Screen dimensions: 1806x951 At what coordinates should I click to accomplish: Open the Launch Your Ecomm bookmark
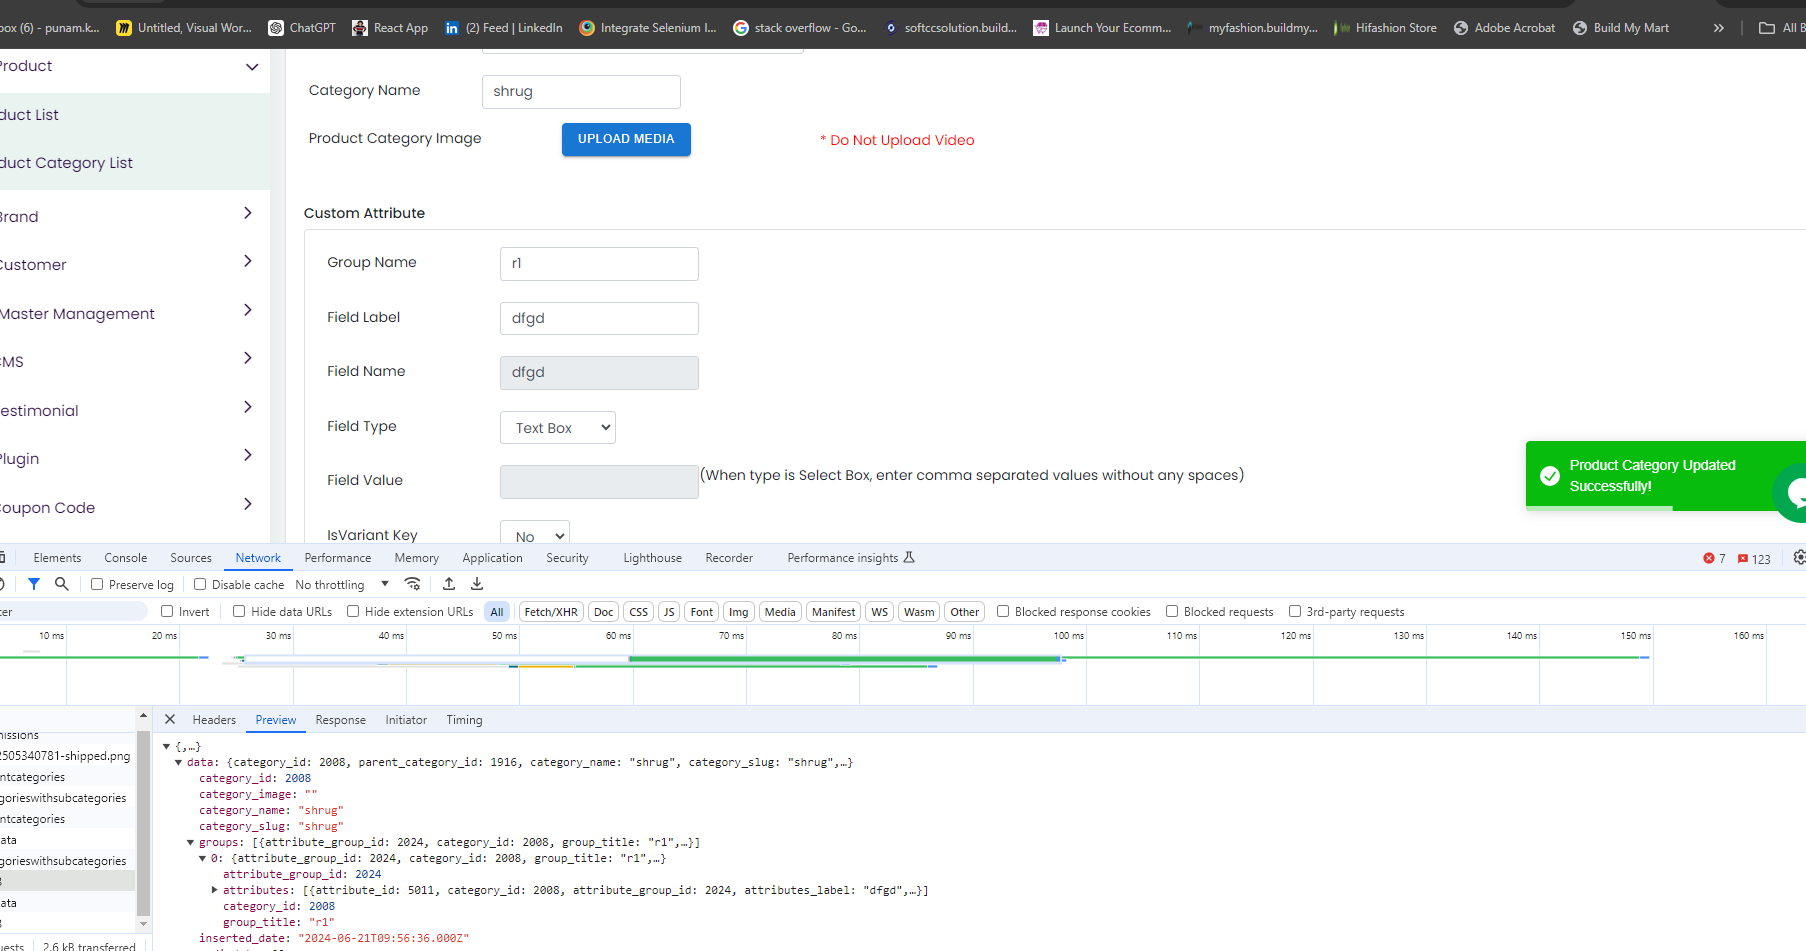click(1102, 28)
